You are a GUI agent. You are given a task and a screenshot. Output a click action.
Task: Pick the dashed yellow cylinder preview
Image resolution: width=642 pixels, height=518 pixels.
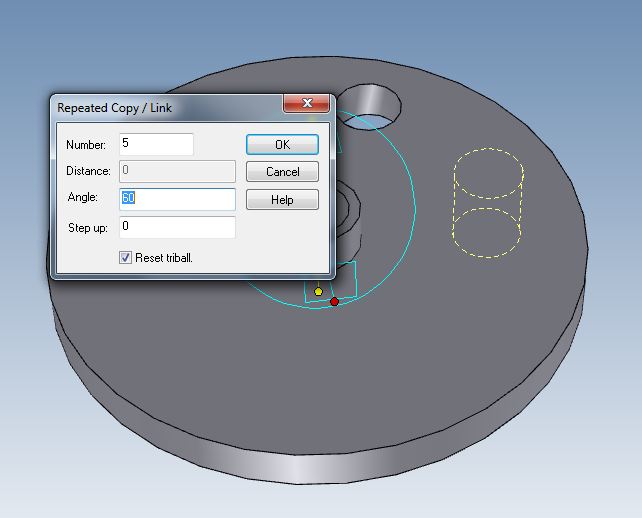pos(488,200)
